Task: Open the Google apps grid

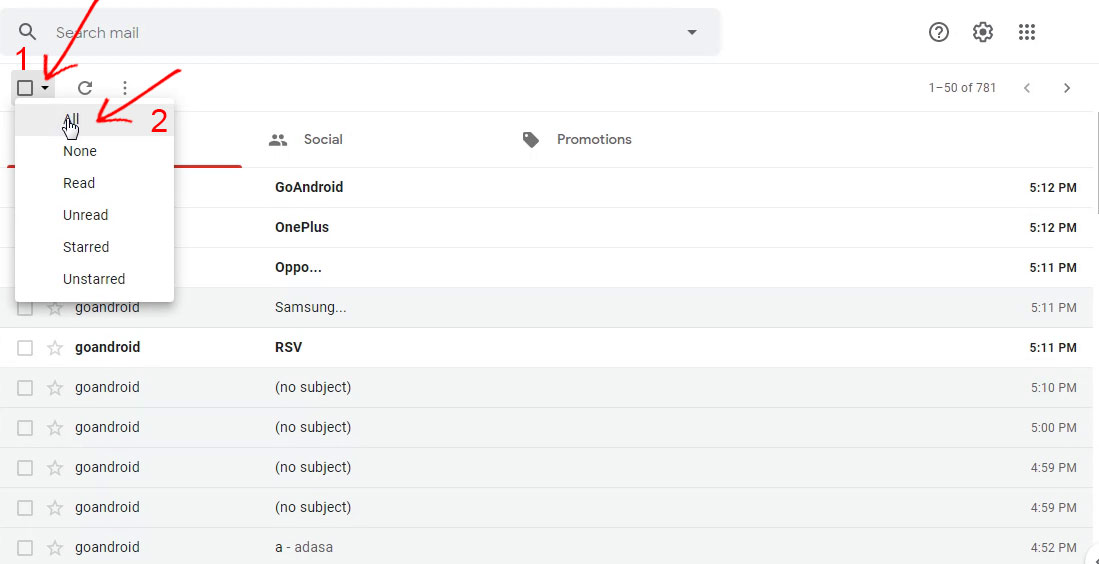Action: [x=1026, y=33]
